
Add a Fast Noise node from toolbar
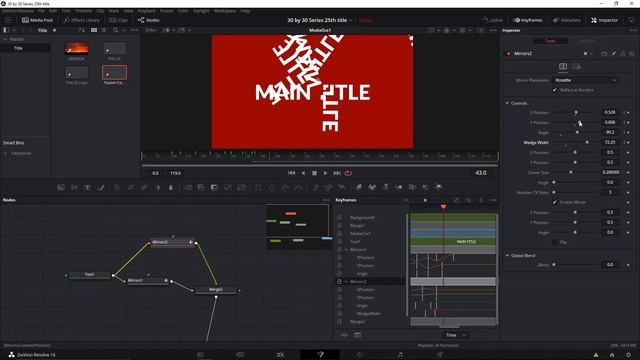(x=74, y=187)
